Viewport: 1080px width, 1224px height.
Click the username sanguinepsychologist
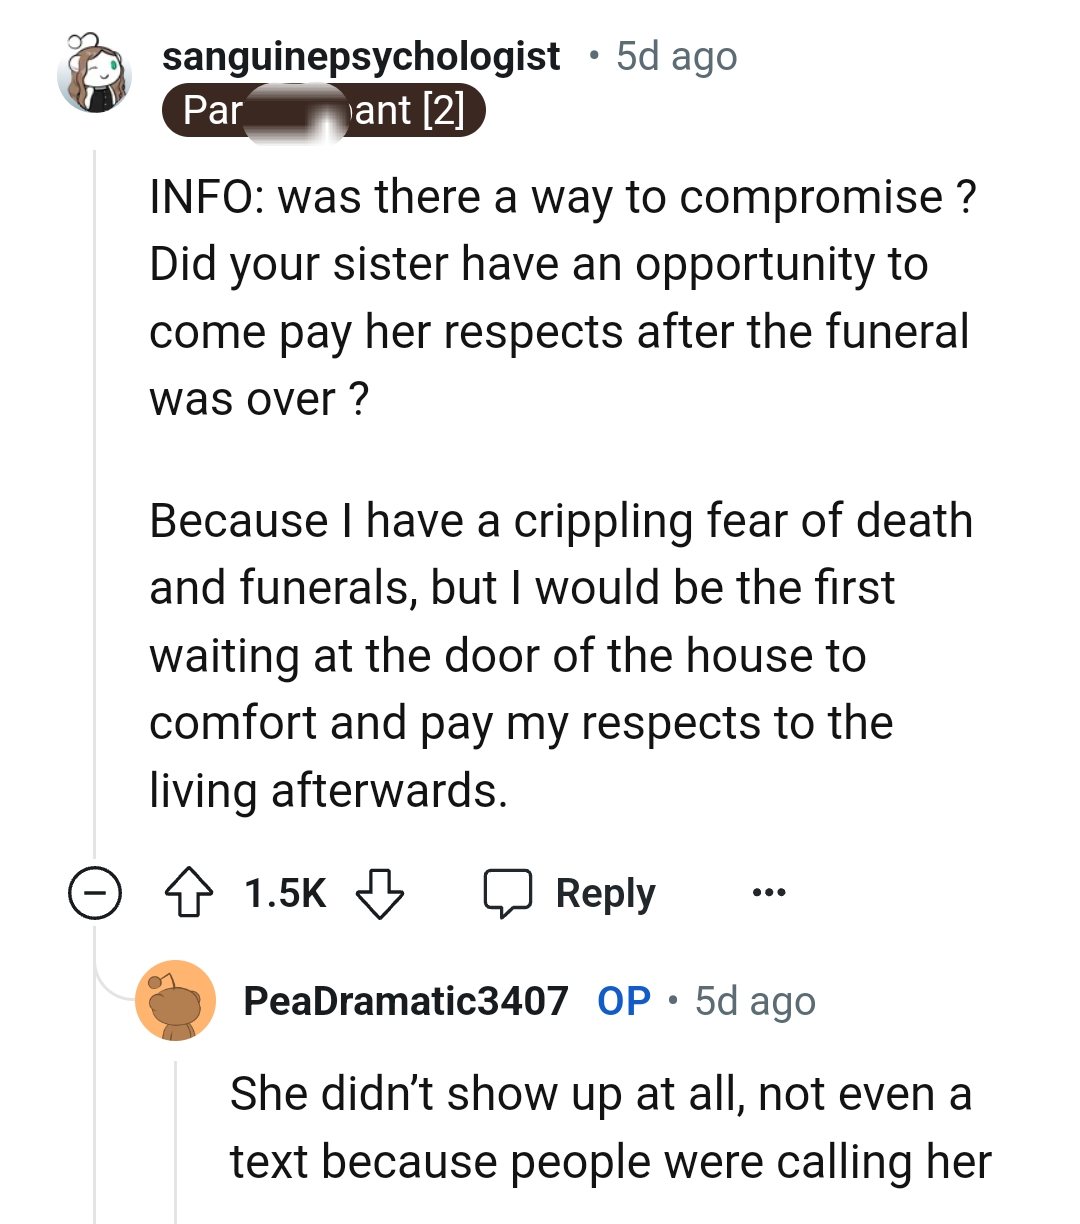(363, 56)
